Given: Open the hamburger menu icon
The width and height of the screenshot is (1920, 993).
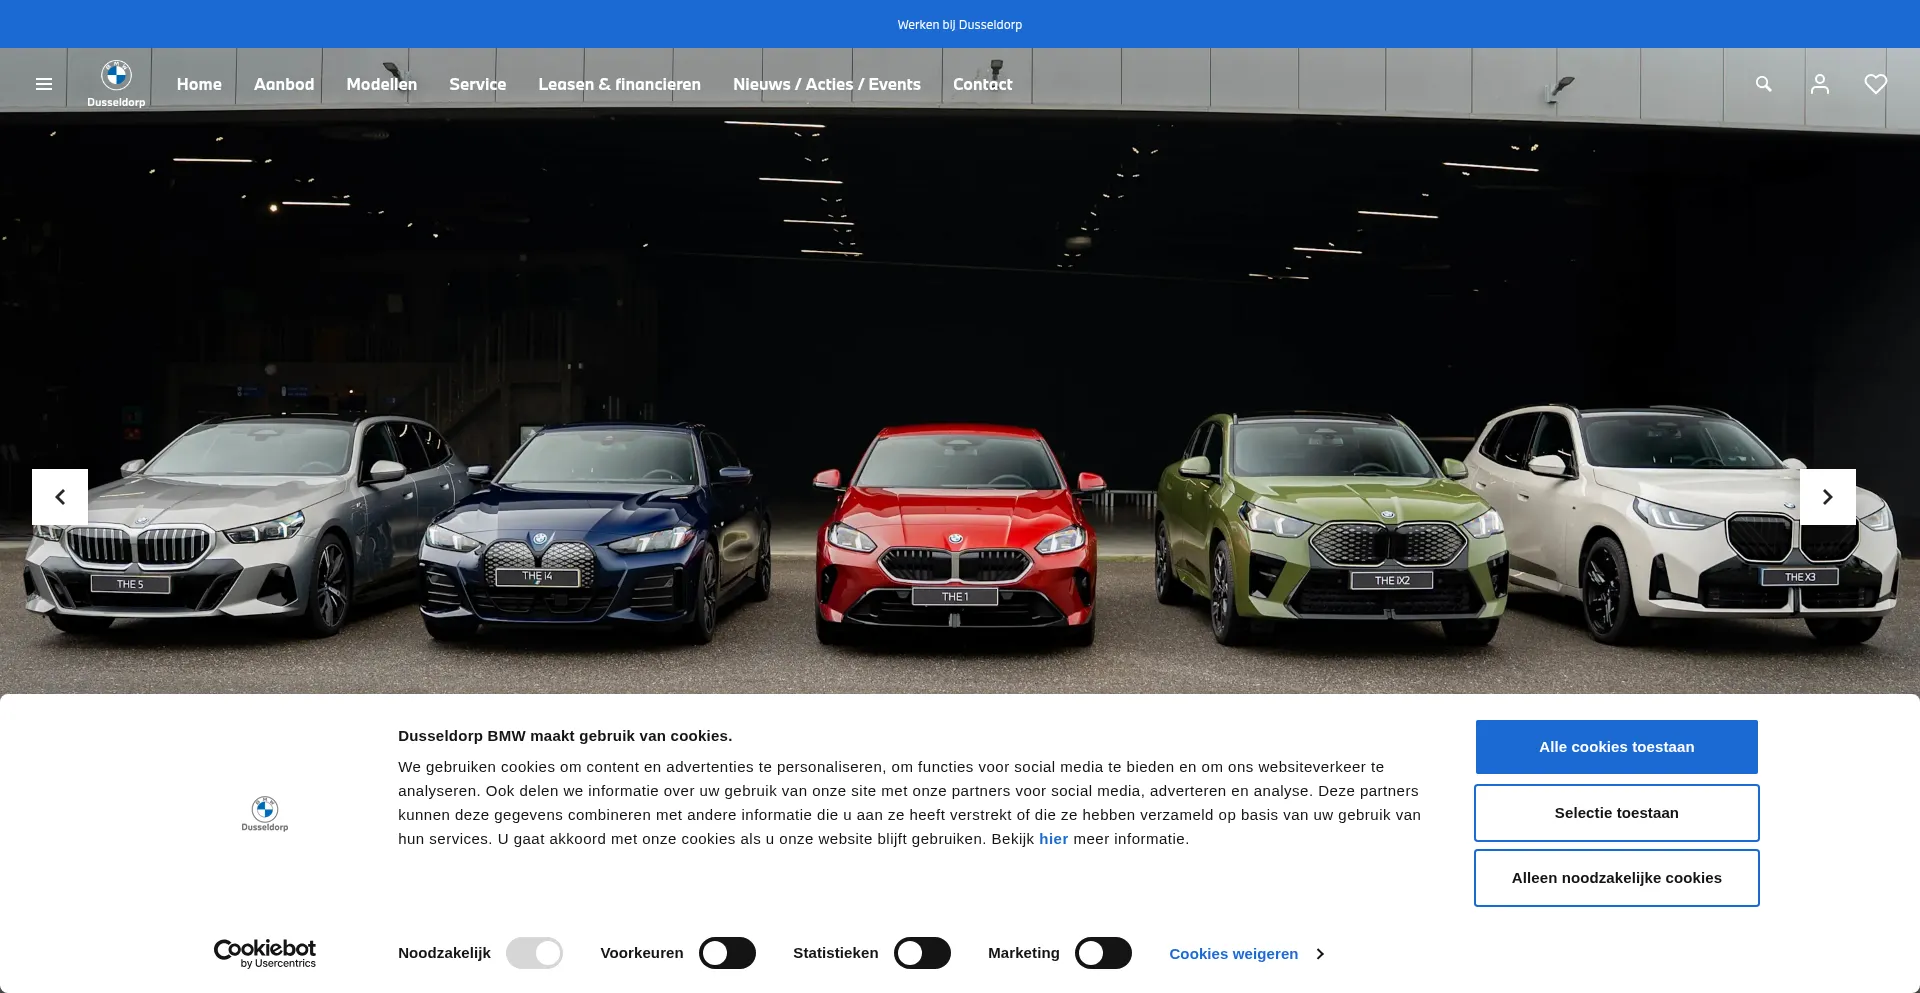Looking at the screenshot, I should 44,84.
